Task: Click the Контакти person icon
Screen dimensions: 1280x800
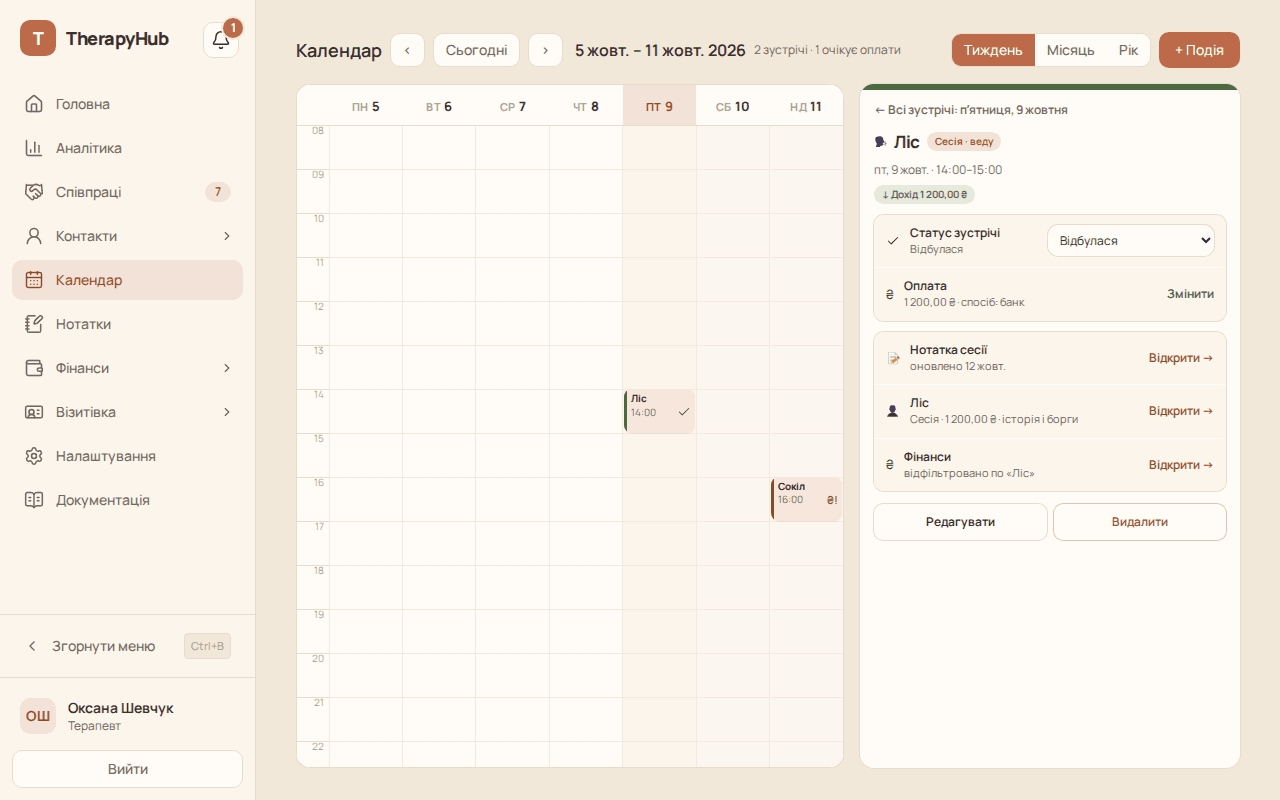Action: [x=34, y=236]
